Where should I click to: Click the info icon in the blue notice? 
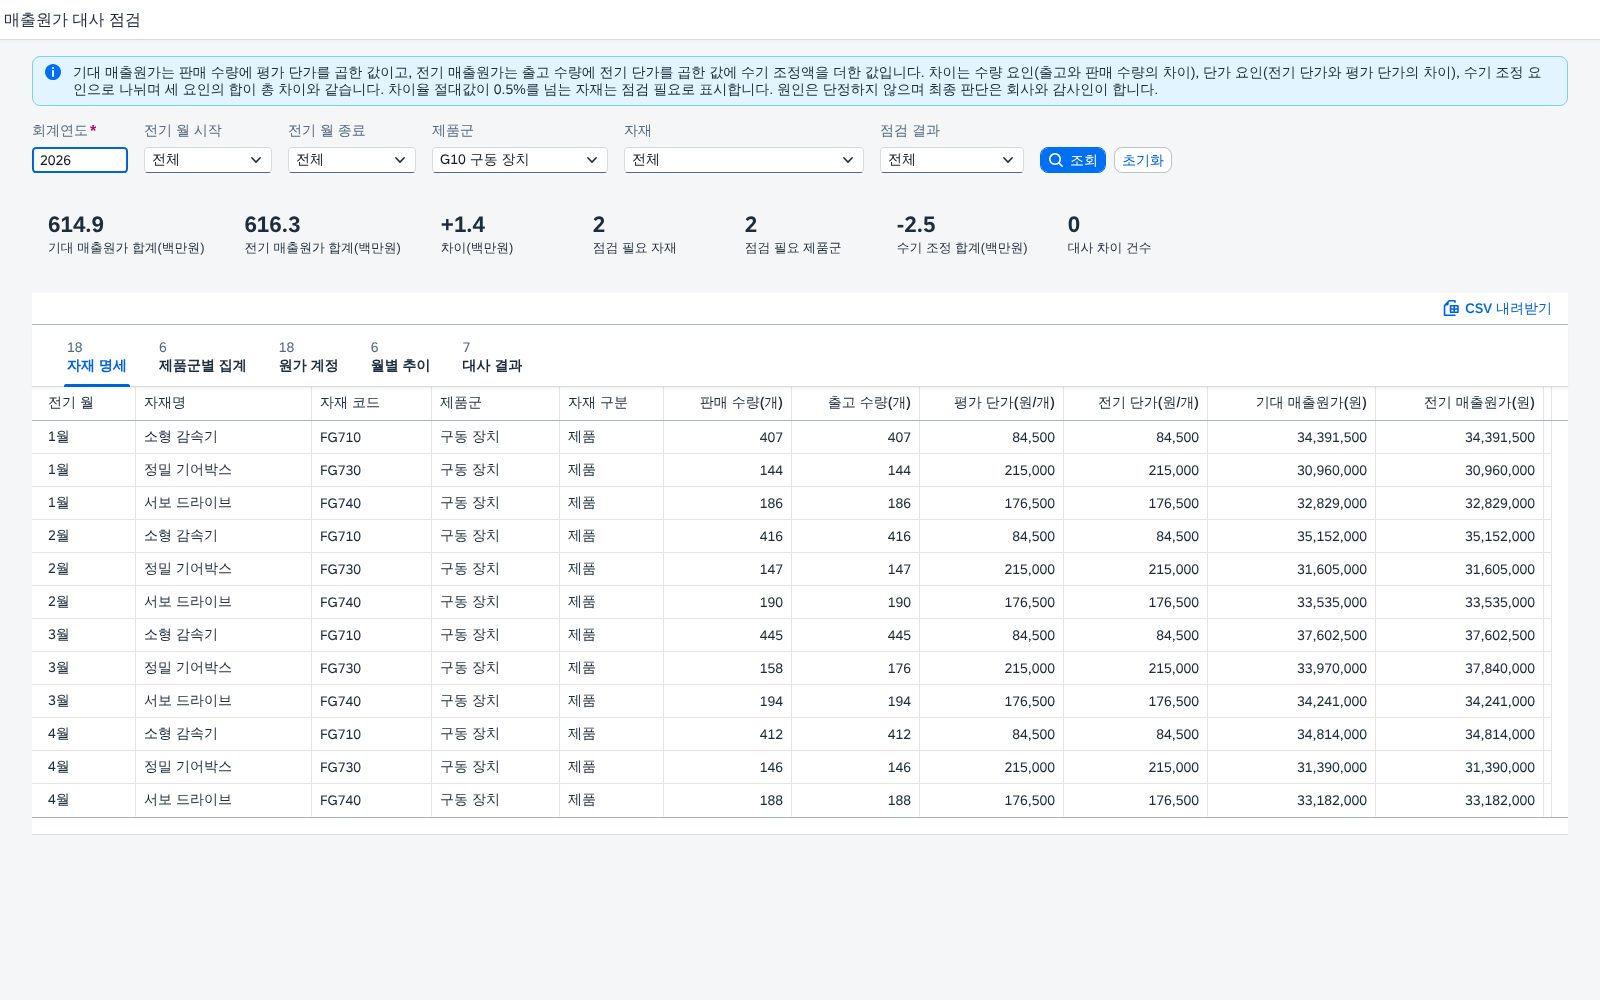tap(53, 72)
